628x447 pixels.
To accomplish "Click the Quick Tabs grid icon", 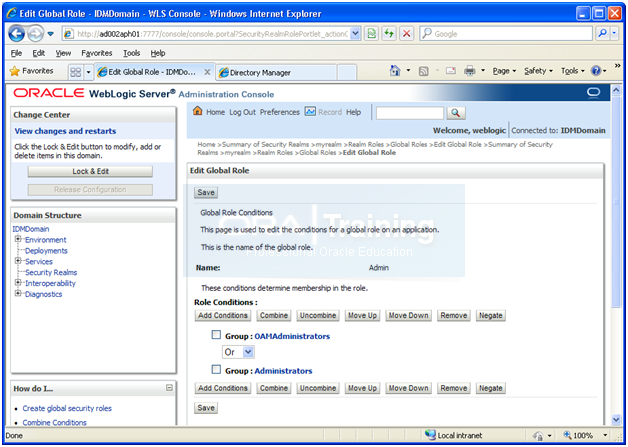I will tap(75, 72).
